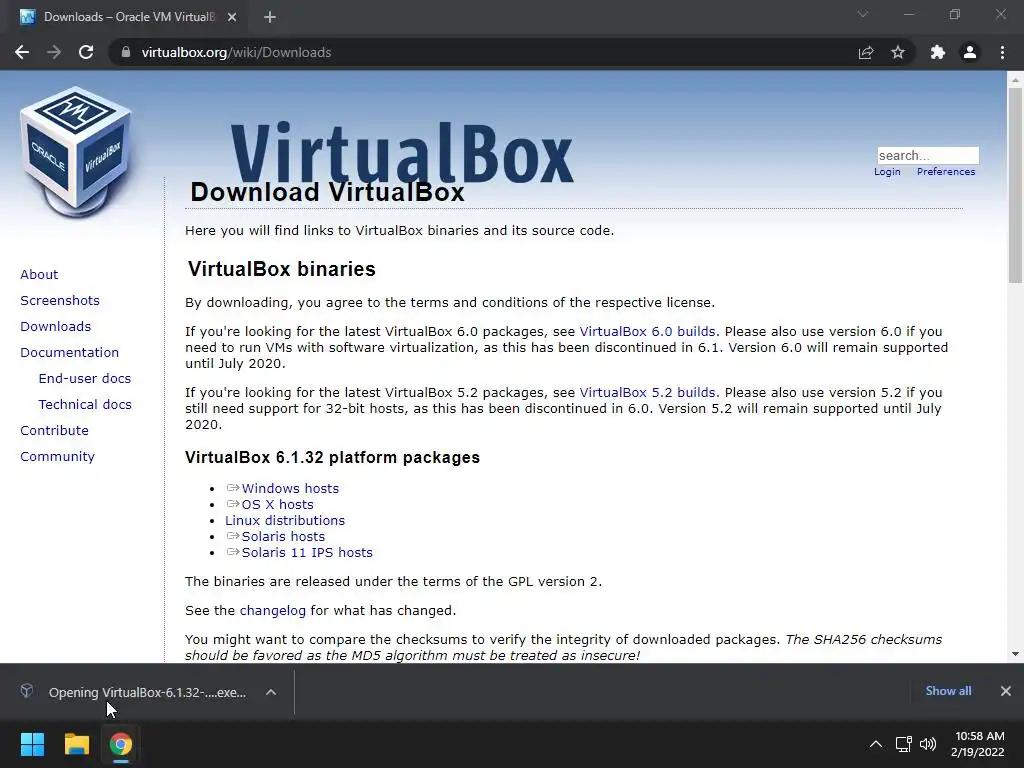This screenshot has height=768, width=1024.
Task: Click the volume speaker tray icon
Action: (x=927, y=744)
